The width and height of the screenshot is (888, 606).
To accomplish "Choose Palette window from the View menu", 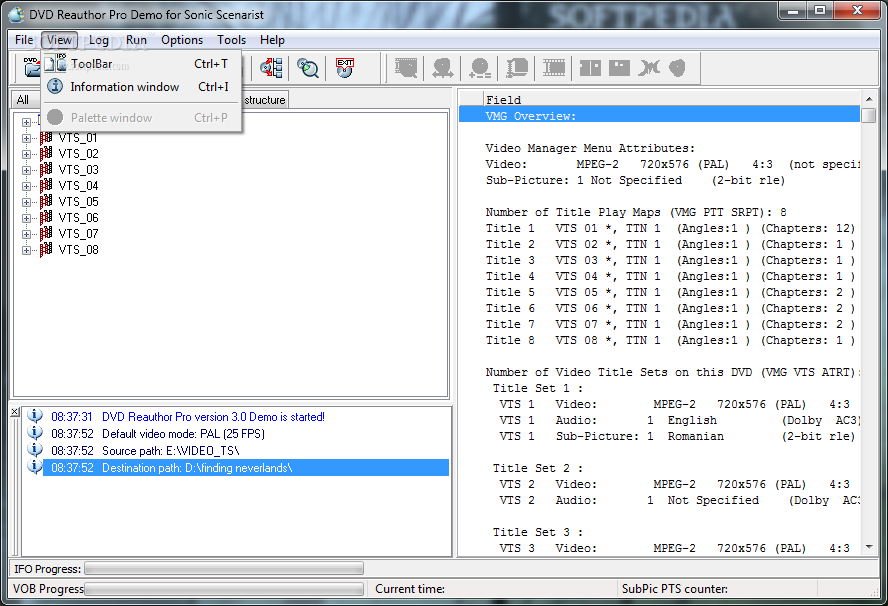I will point(142,117).
